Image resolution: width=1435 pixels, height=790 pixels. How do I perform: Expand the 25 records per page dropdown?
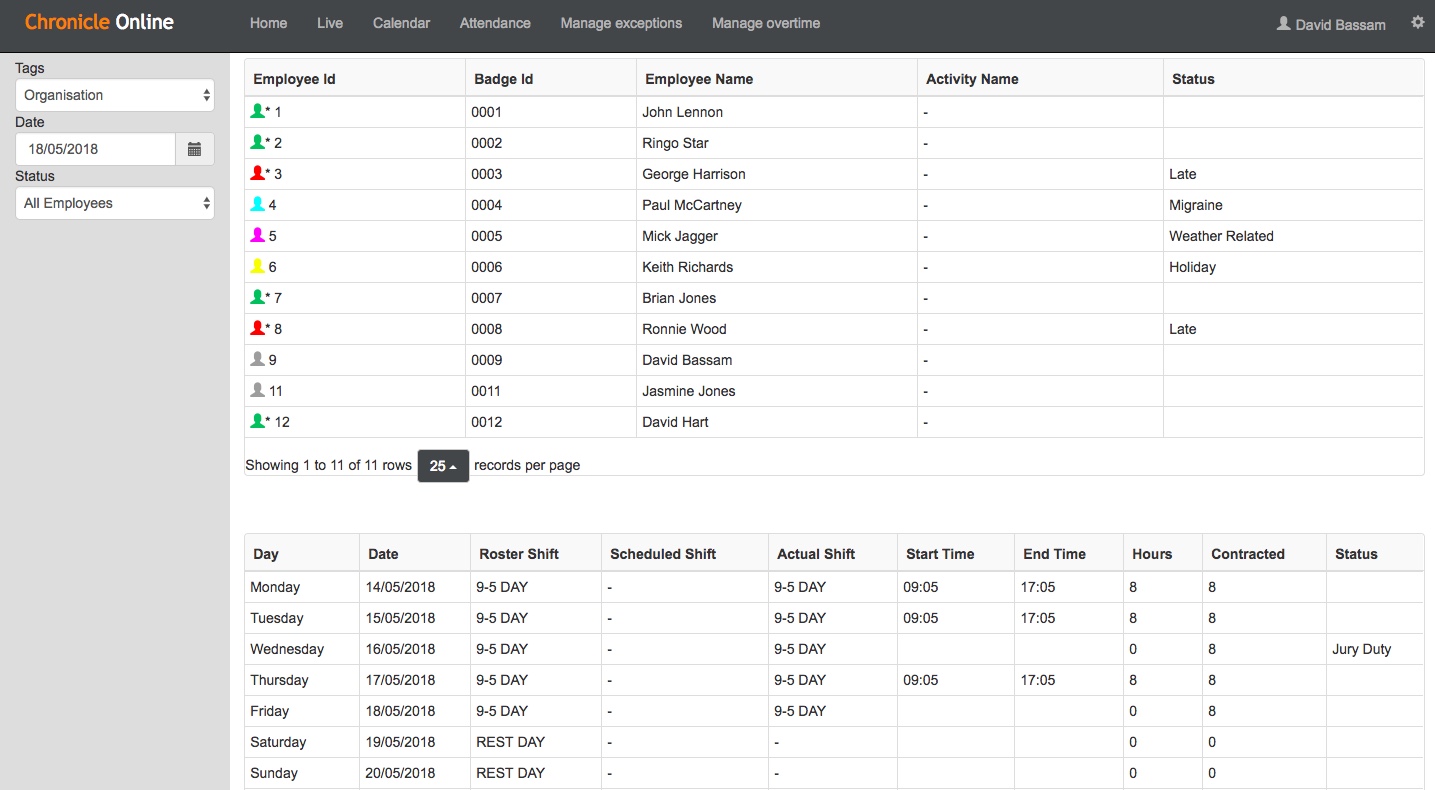pyautogui.click(x=442, y=466)
